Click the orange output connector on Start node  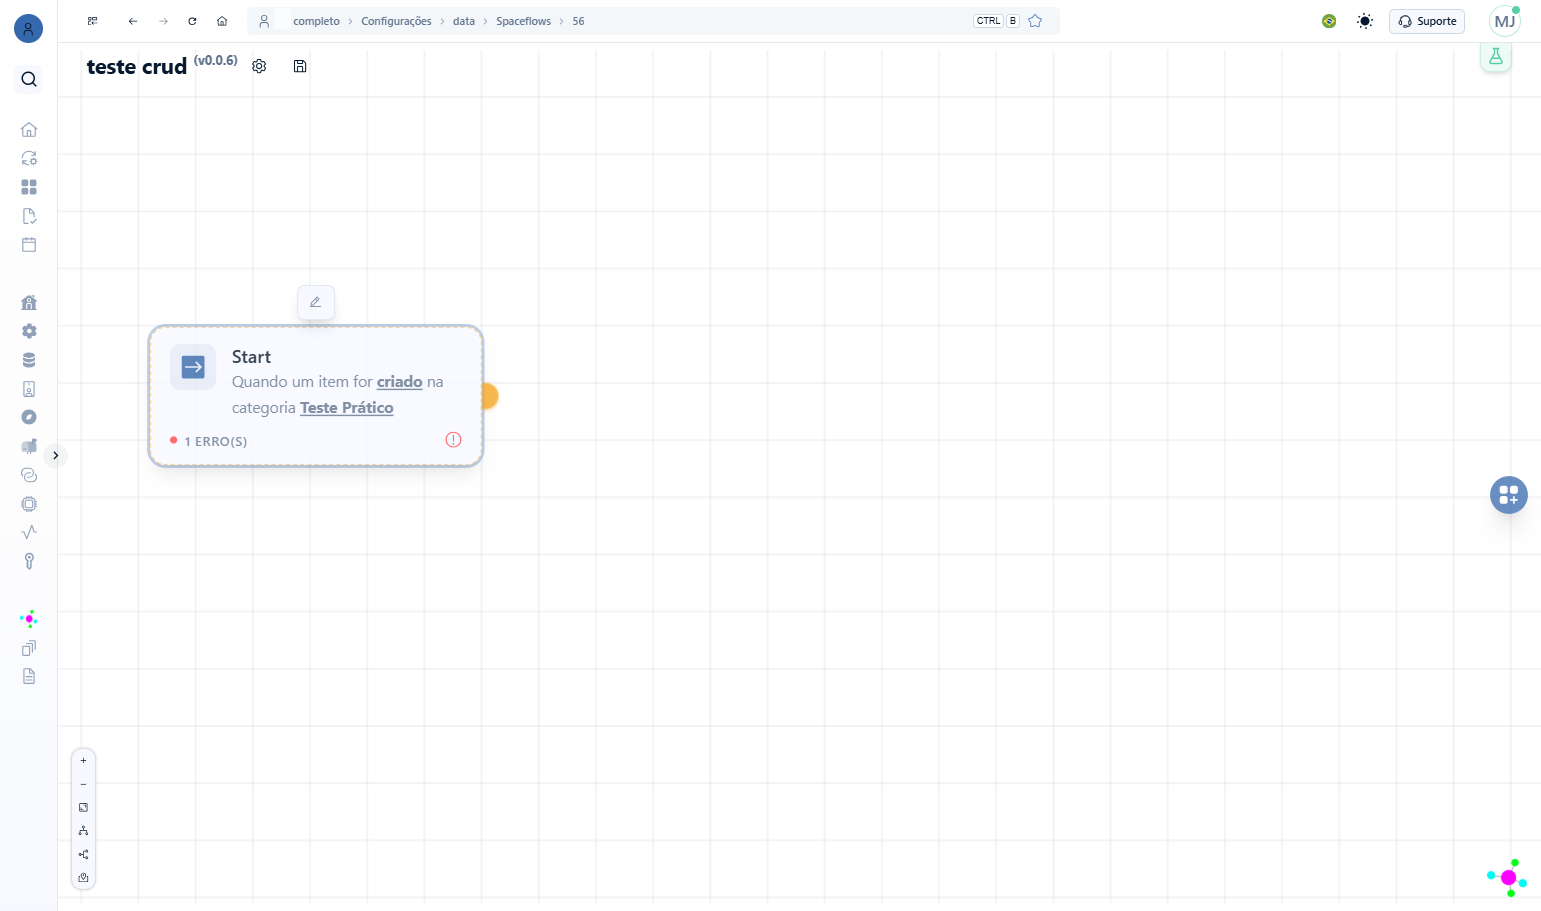coord(488,396)
